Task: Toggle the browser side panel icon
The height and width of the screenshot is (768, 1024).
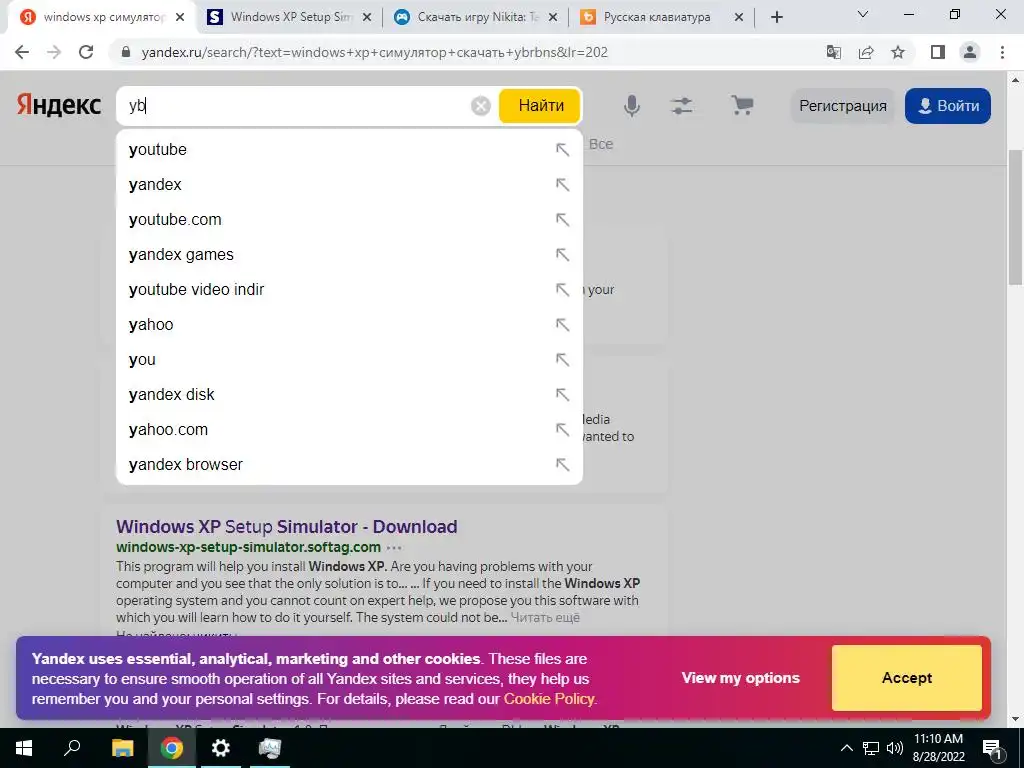Action: coord(938,52)
